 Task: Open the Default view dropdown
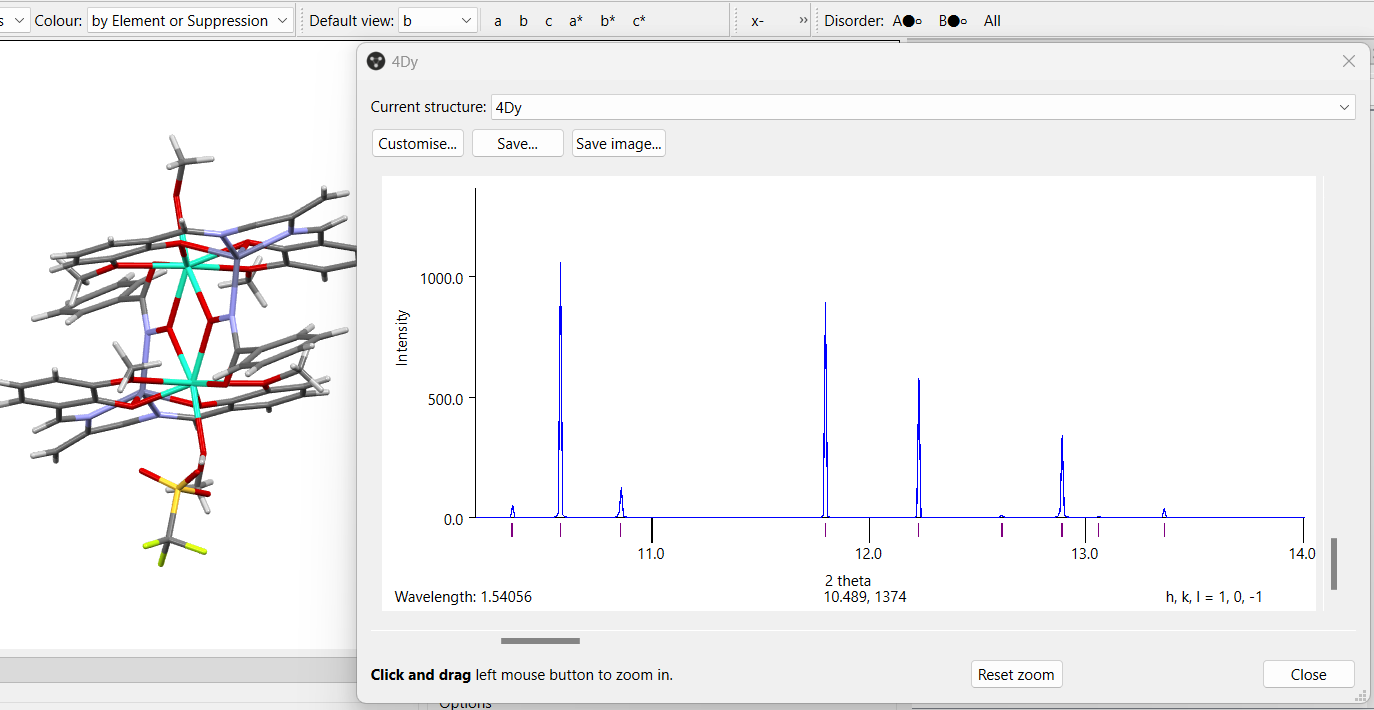point(438,20)
